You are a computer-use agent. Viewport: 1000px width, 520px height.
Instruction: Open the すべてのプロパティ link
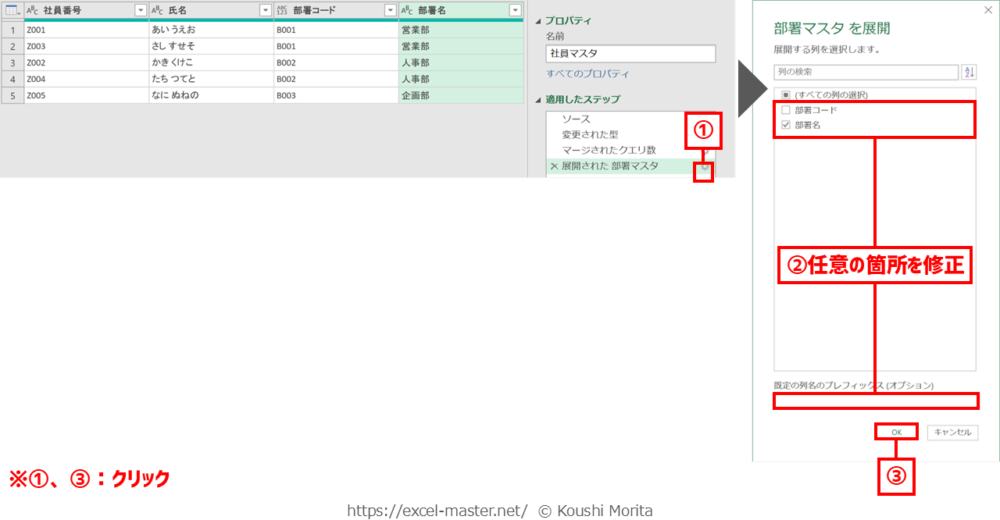(588, 74)
